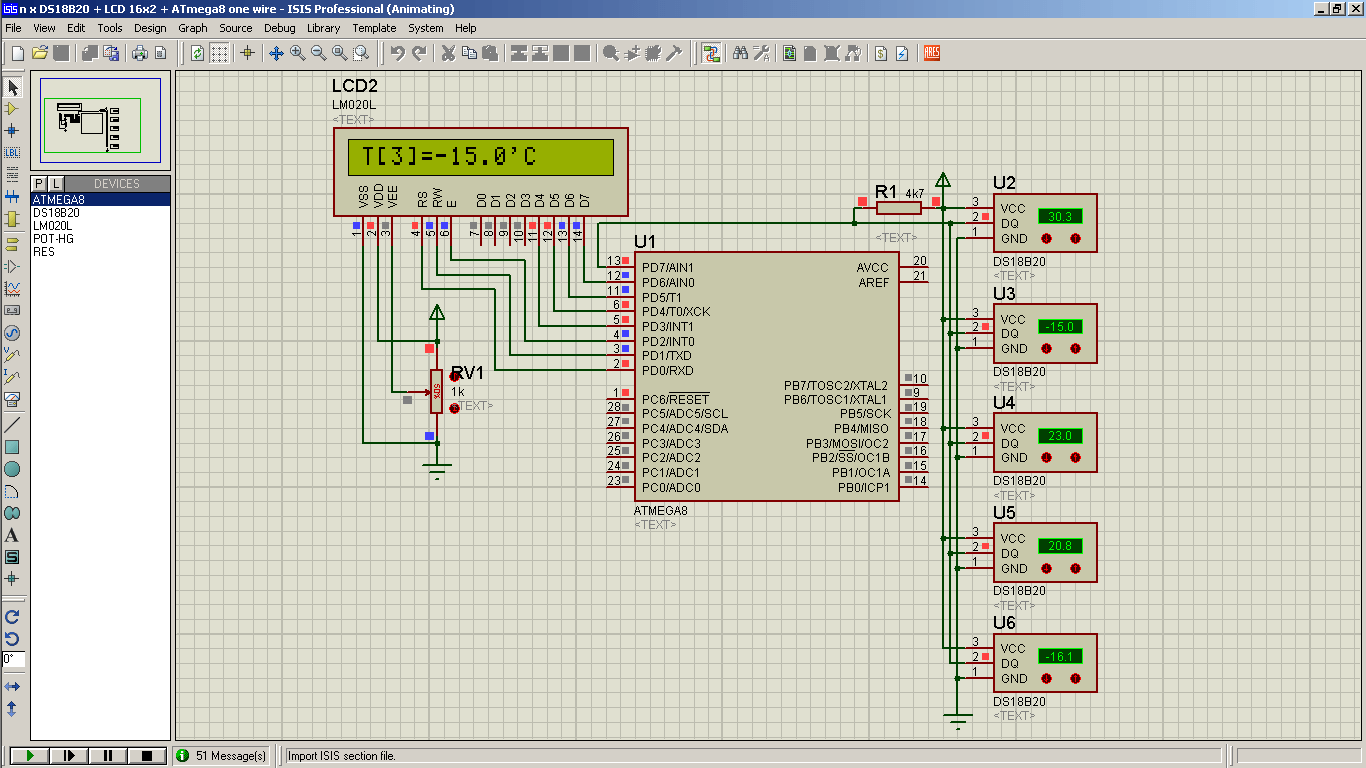
Task: Click the open folder icon
Action: click(39, 53)
